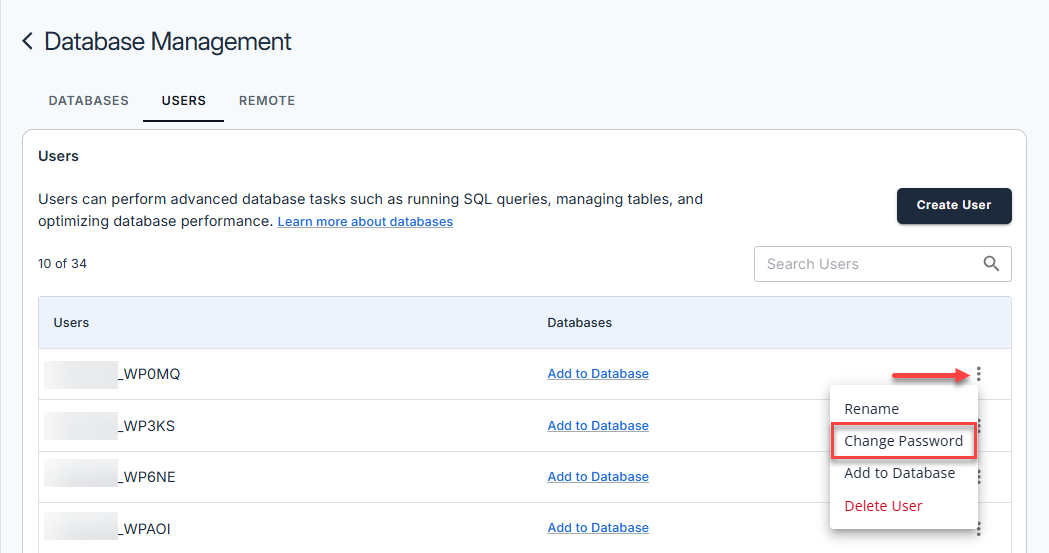Open the REMOTE tab
Viewport: 1049px width, 553px height.
point(267,101)
